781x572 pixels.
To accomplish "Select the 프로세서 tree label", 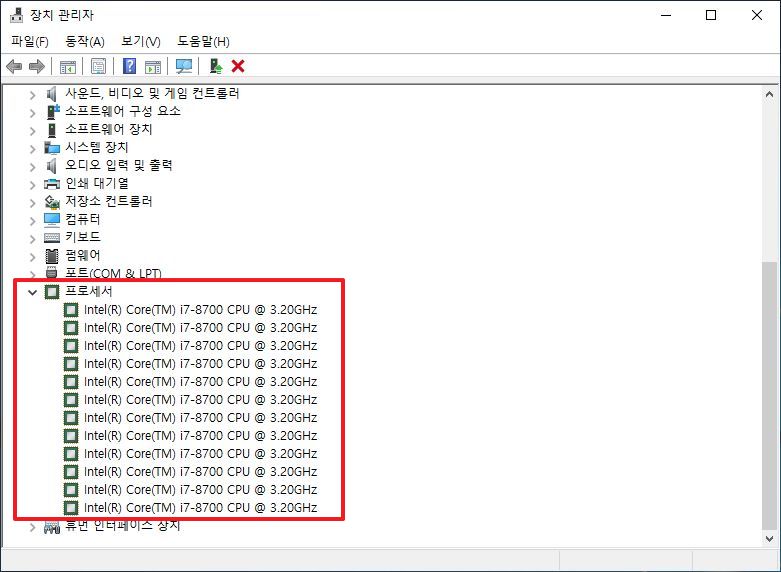I will 89,291.
